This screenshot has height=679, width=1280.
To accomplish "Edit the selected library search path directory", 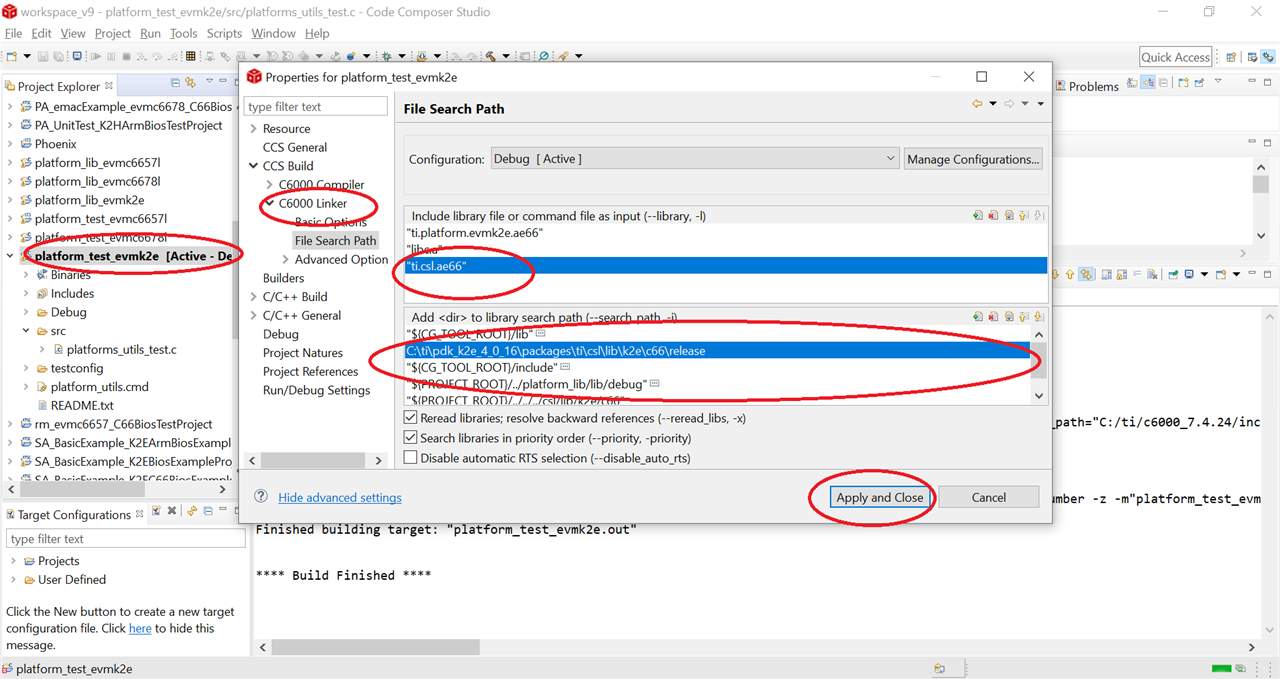I will pyautogui.click(x=1009, y=317).
